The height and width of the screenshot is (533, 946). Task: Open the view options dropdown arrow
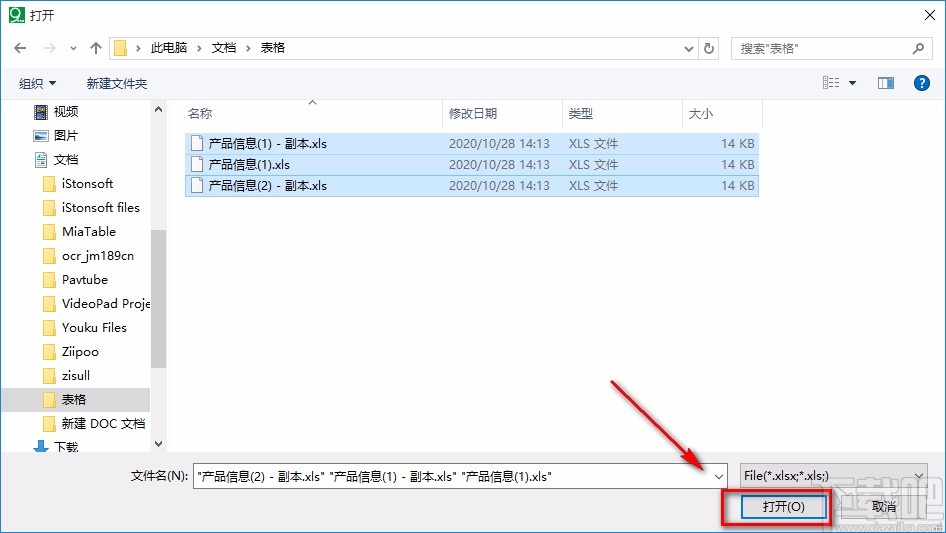[x=852, y=83]
